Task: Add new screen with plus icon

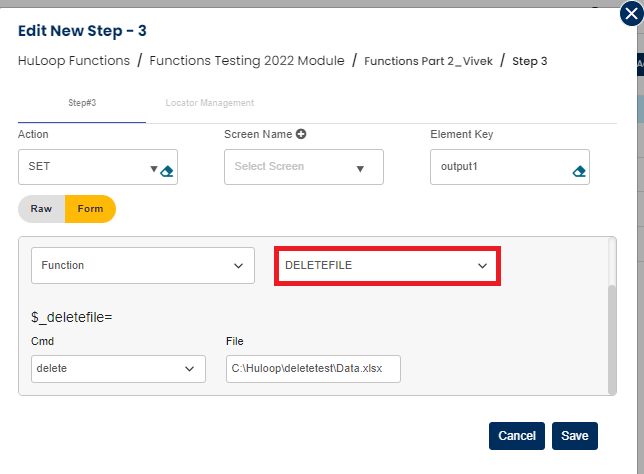Action: [x=301, y=134]
